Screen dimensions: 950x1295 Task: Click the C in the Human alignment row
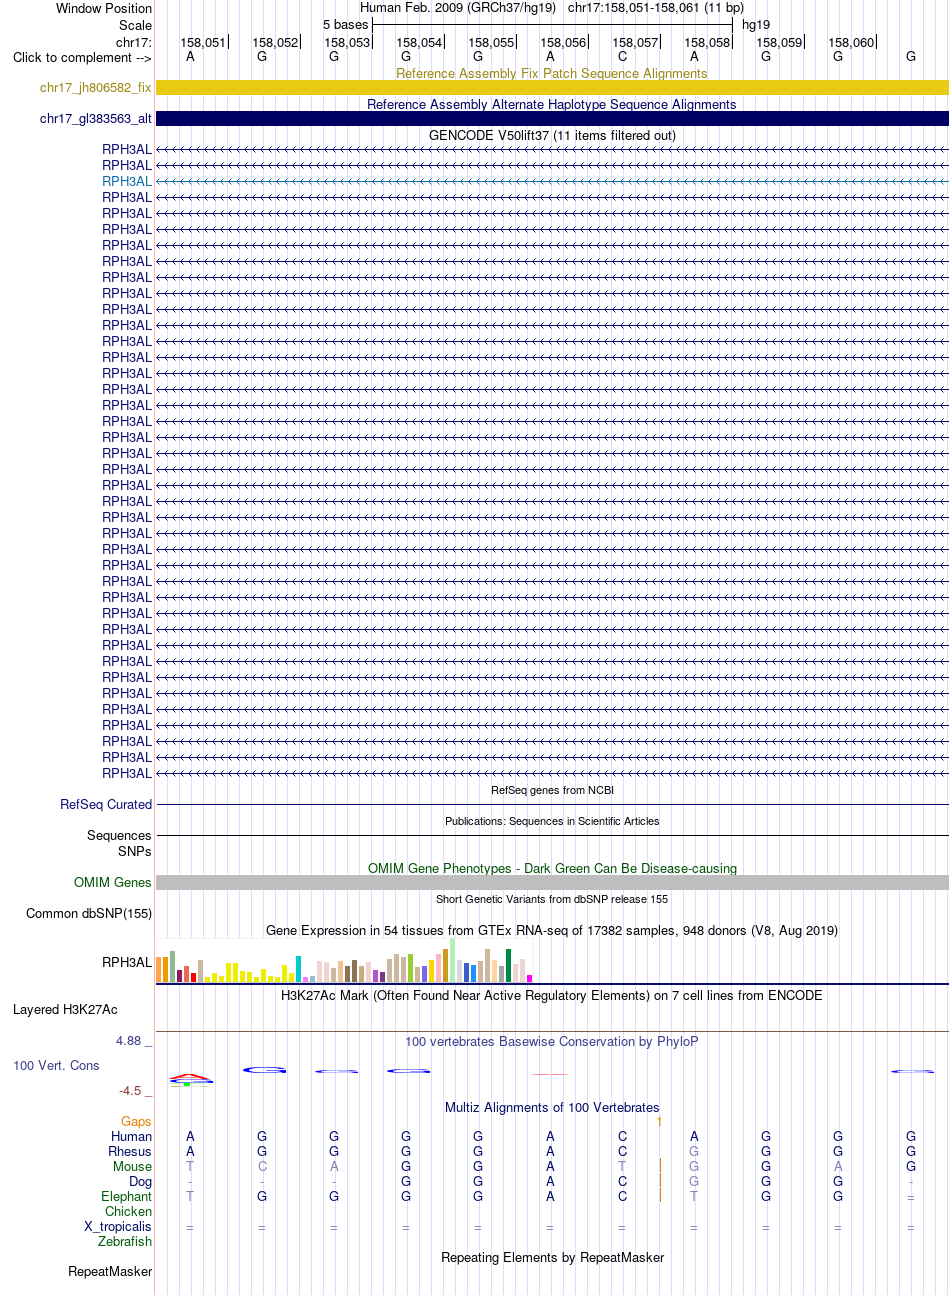click(622, 1136)
